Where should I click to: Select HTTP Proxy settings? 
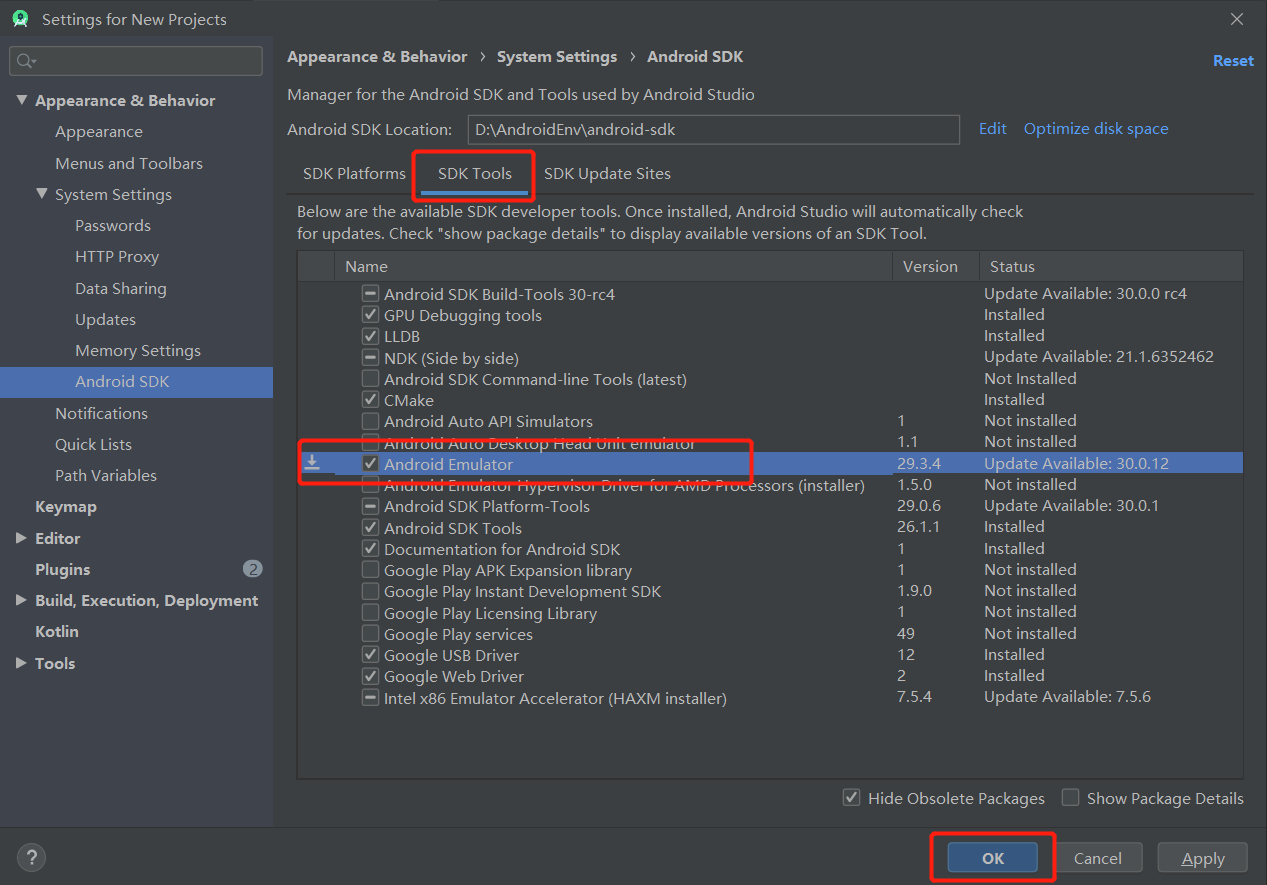[x=117, y=256]
